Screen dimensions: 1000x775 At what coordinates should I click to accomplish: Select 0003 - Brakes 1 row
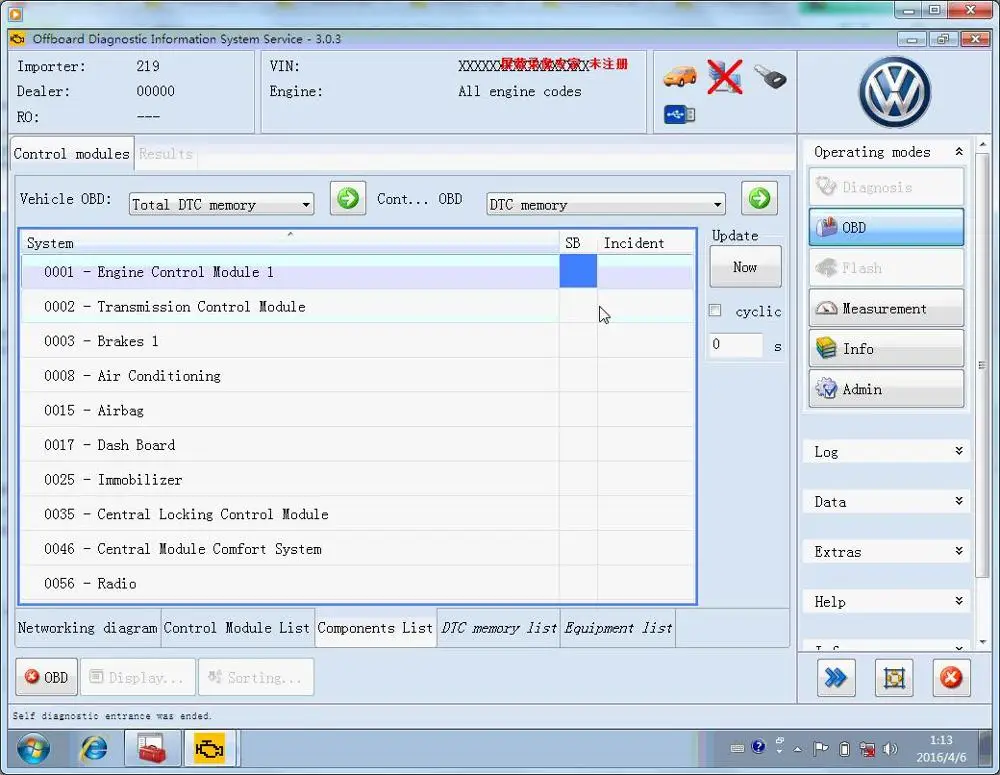coord(357,341)
